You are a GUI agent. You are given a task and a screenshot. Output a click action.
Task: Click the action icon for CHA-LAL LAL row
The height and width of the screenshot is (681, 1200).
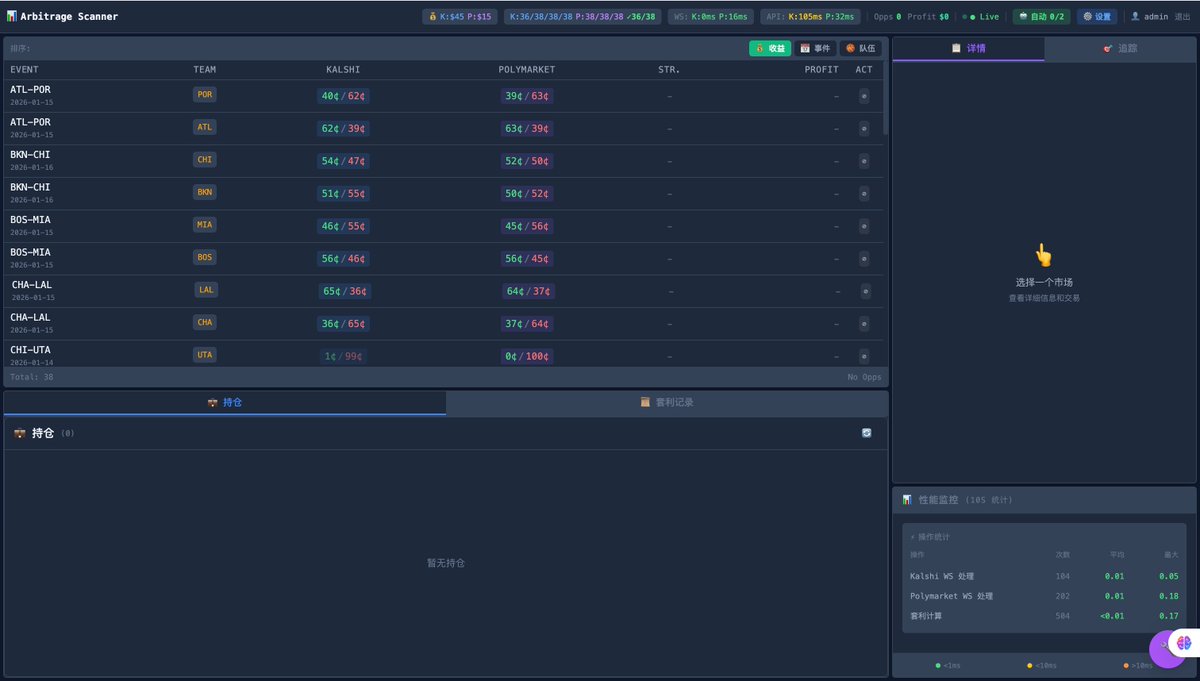[865, 291]
